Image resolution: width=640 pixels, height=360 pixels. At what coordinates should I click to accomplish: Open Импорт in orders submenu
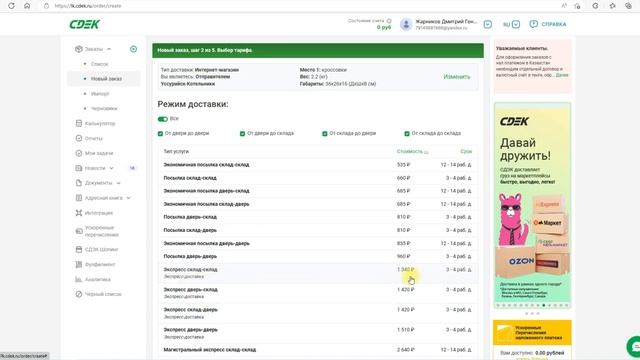pos(100,93)
